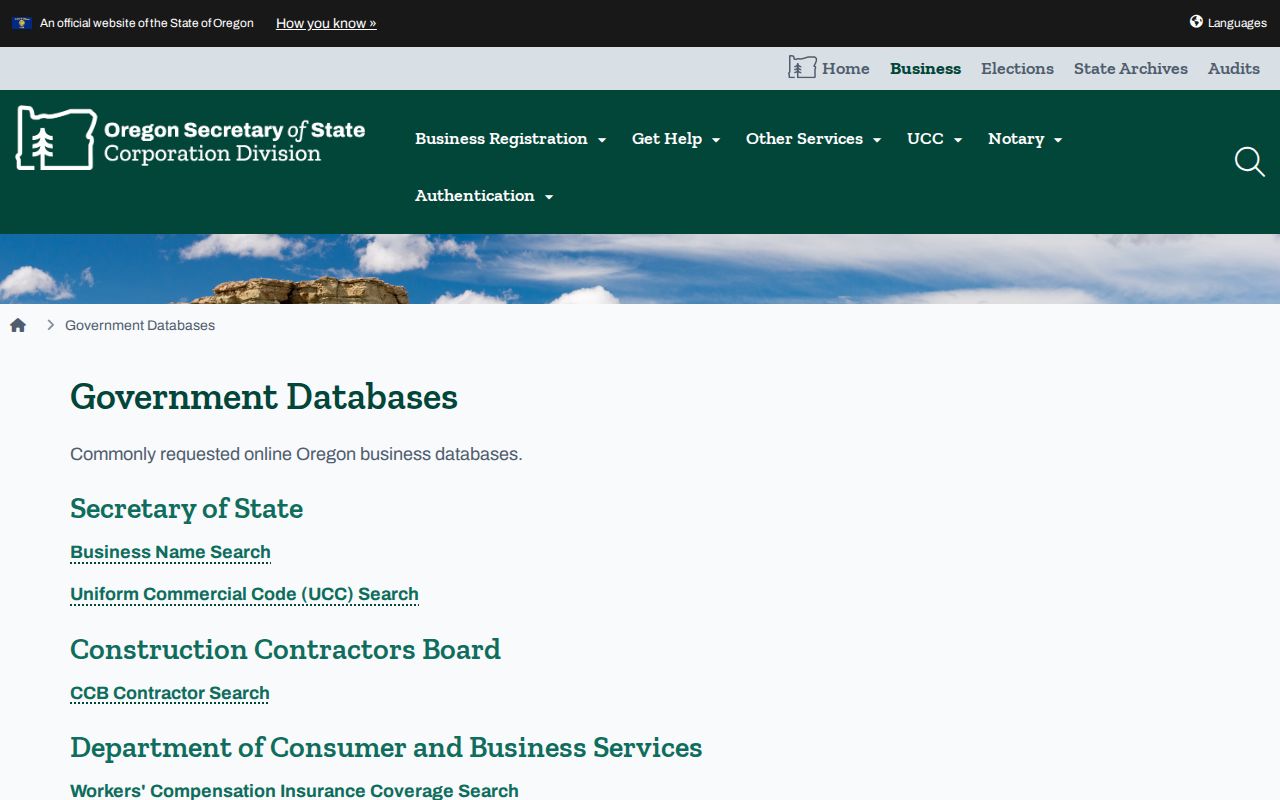The height and width of the screenshot is (800, 1280).
Task: Click the Oregon state logo in header
Action: (x=56, y=138)
